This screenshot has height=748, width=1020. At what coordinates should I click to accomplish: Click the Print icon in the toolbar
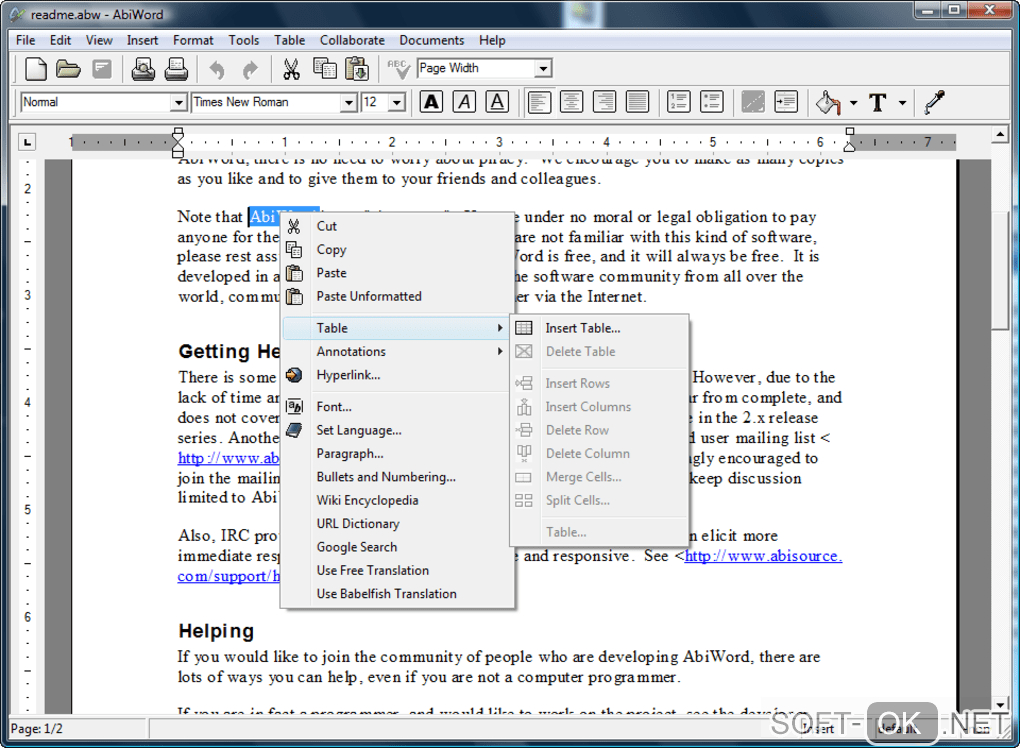tap(176, 69)
